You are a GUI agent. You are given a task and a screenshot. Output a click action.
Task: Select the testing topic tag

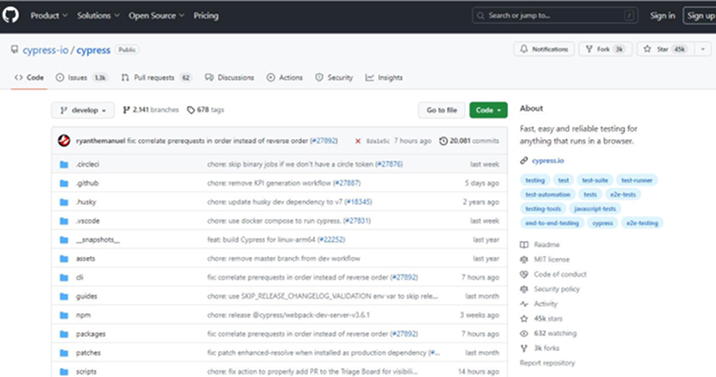coord(535,180)
